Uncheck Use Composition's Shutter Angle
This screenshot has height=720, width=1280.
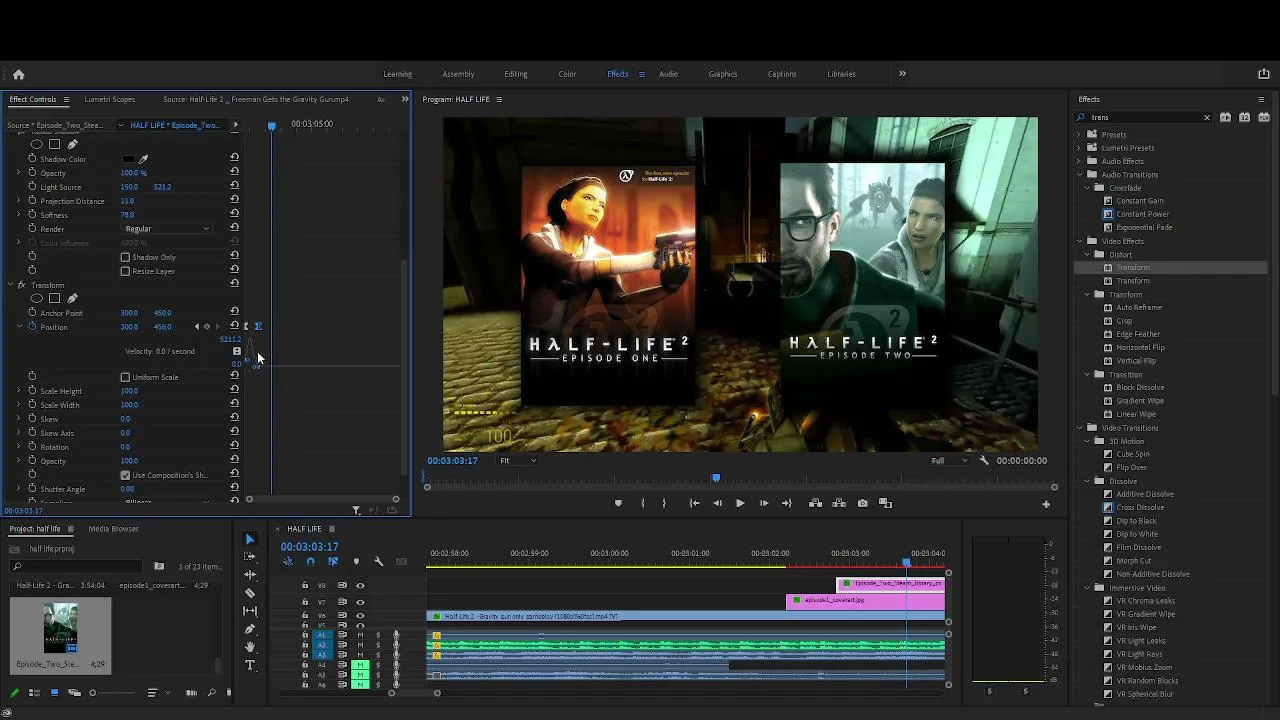tap(125, 475)
